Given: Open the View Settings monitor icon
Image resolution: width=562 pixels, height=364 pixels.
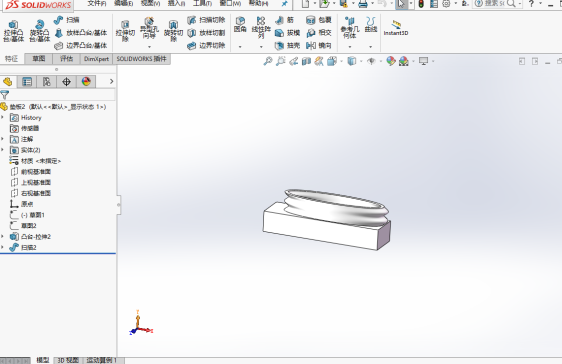Looking at the screenshot, I should click(424, 61).
